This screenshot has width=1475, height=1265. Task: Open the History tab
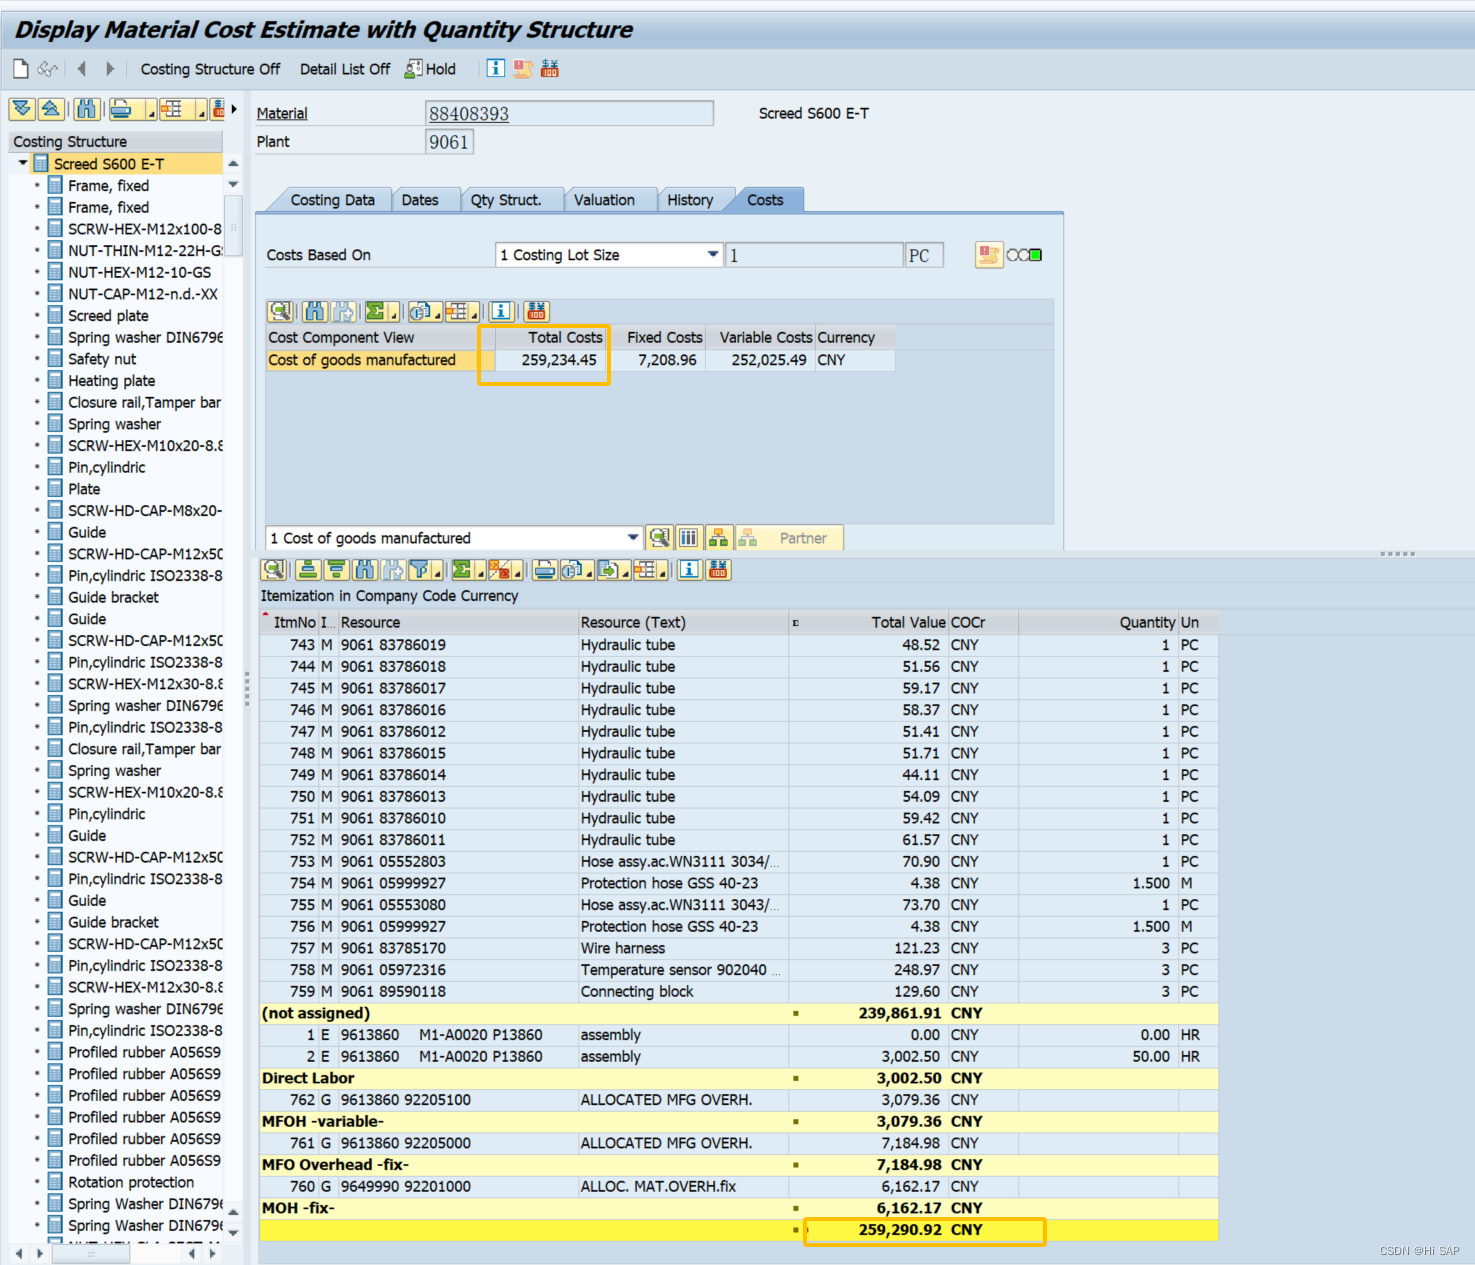point(693,199)
